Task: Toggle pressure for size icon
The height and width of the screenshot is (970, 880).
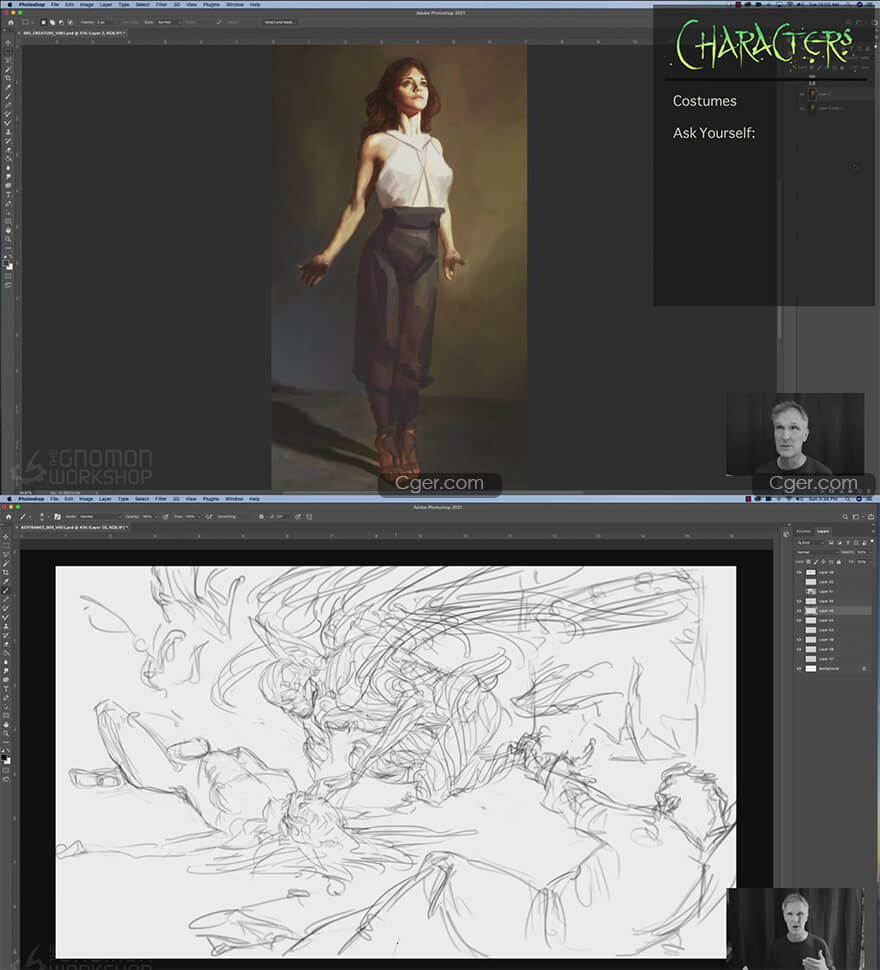Action: coord(298,517)
